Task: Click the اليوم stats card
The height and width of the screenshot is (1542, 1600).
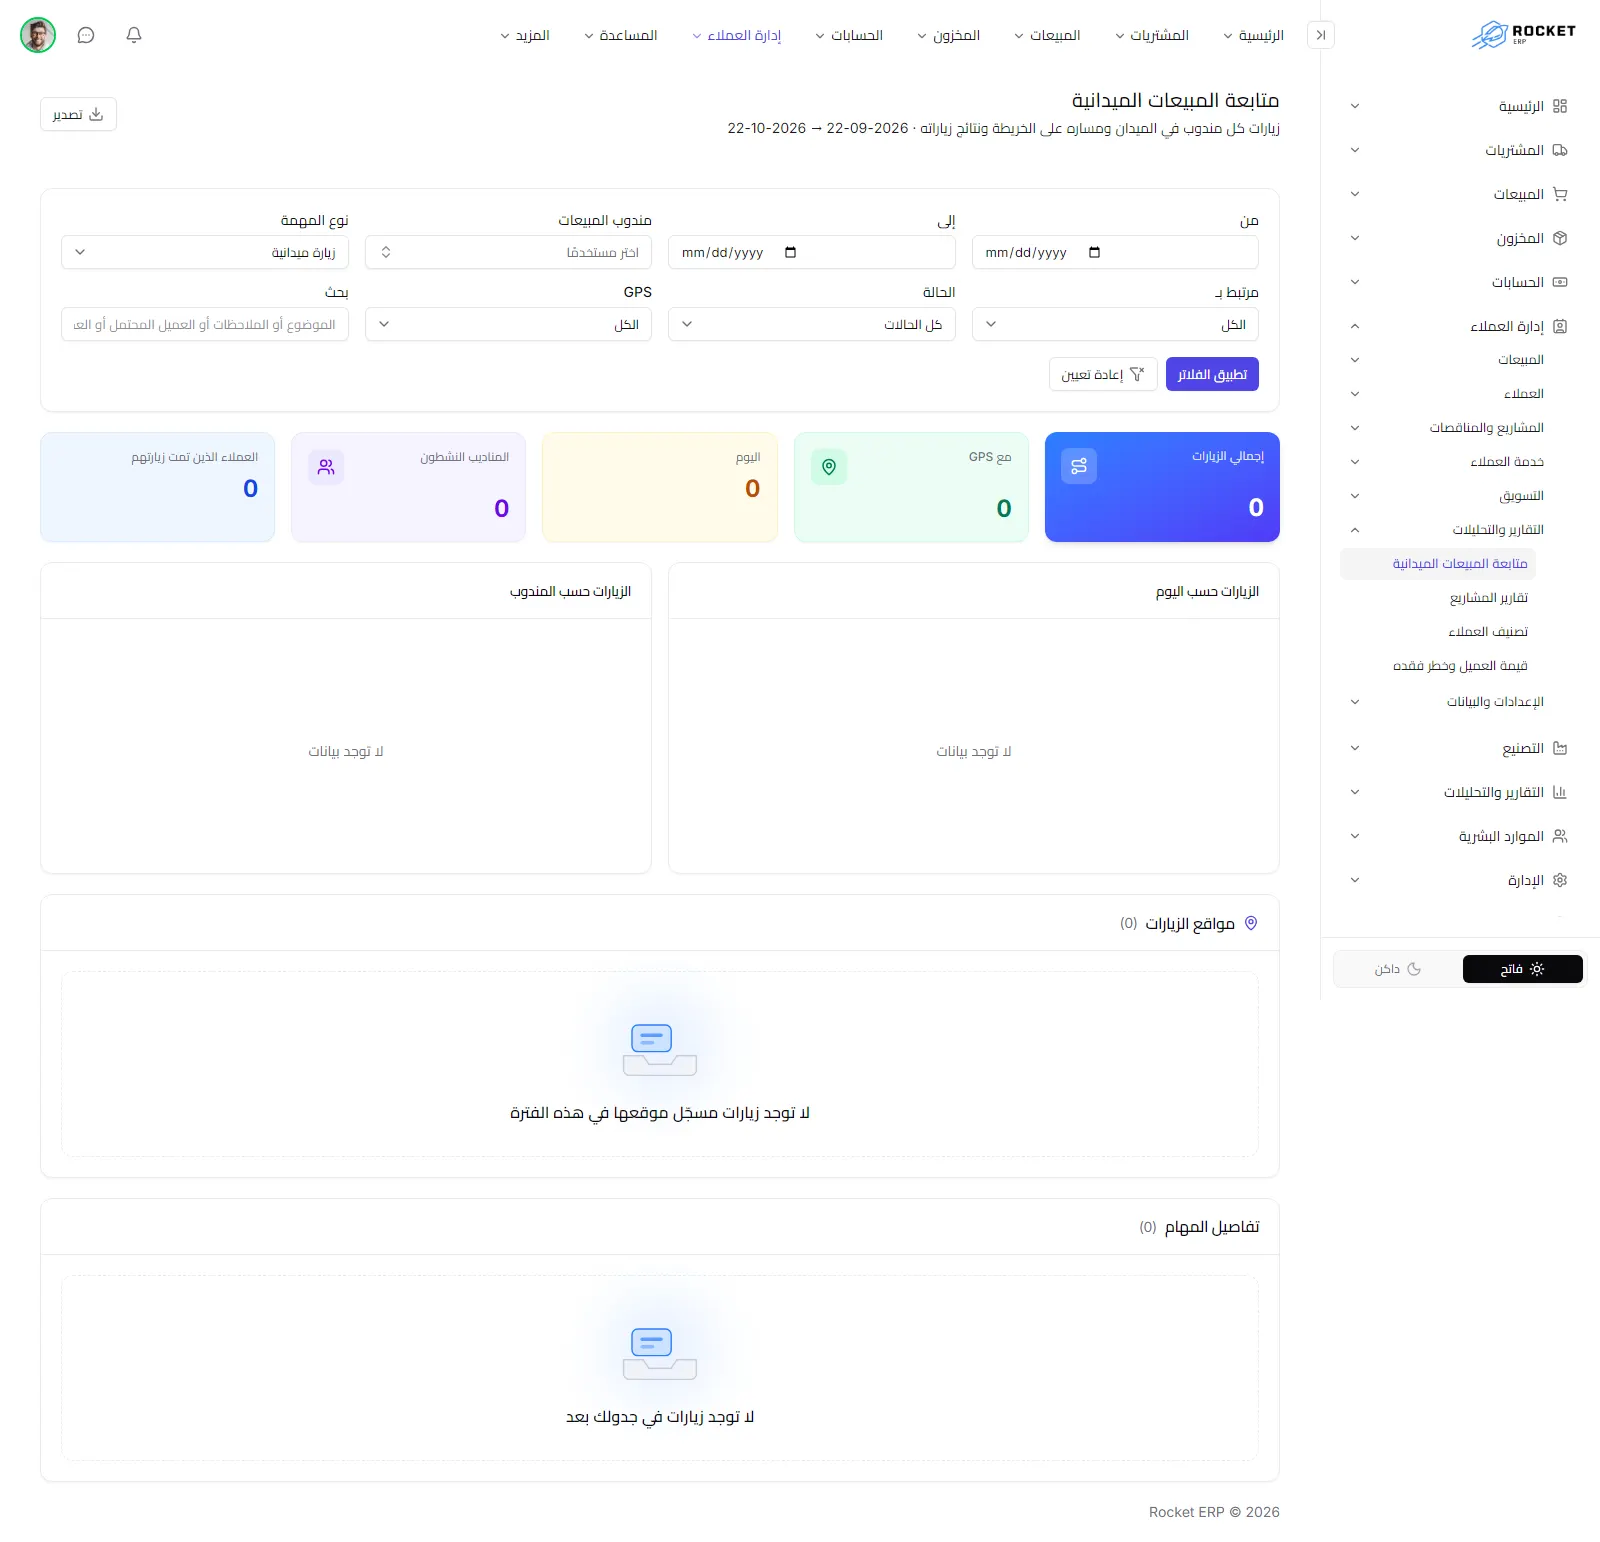Action: [x=660, y=487]
